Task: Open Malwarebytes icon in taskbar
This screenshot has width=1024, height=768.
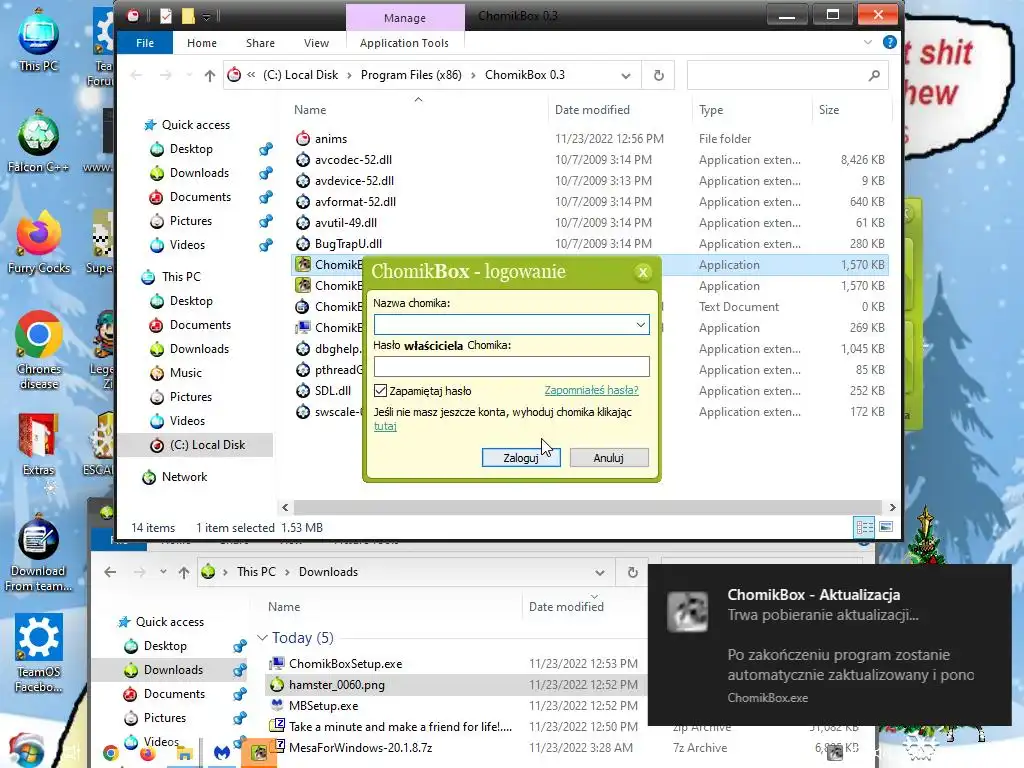Action: 222,753
